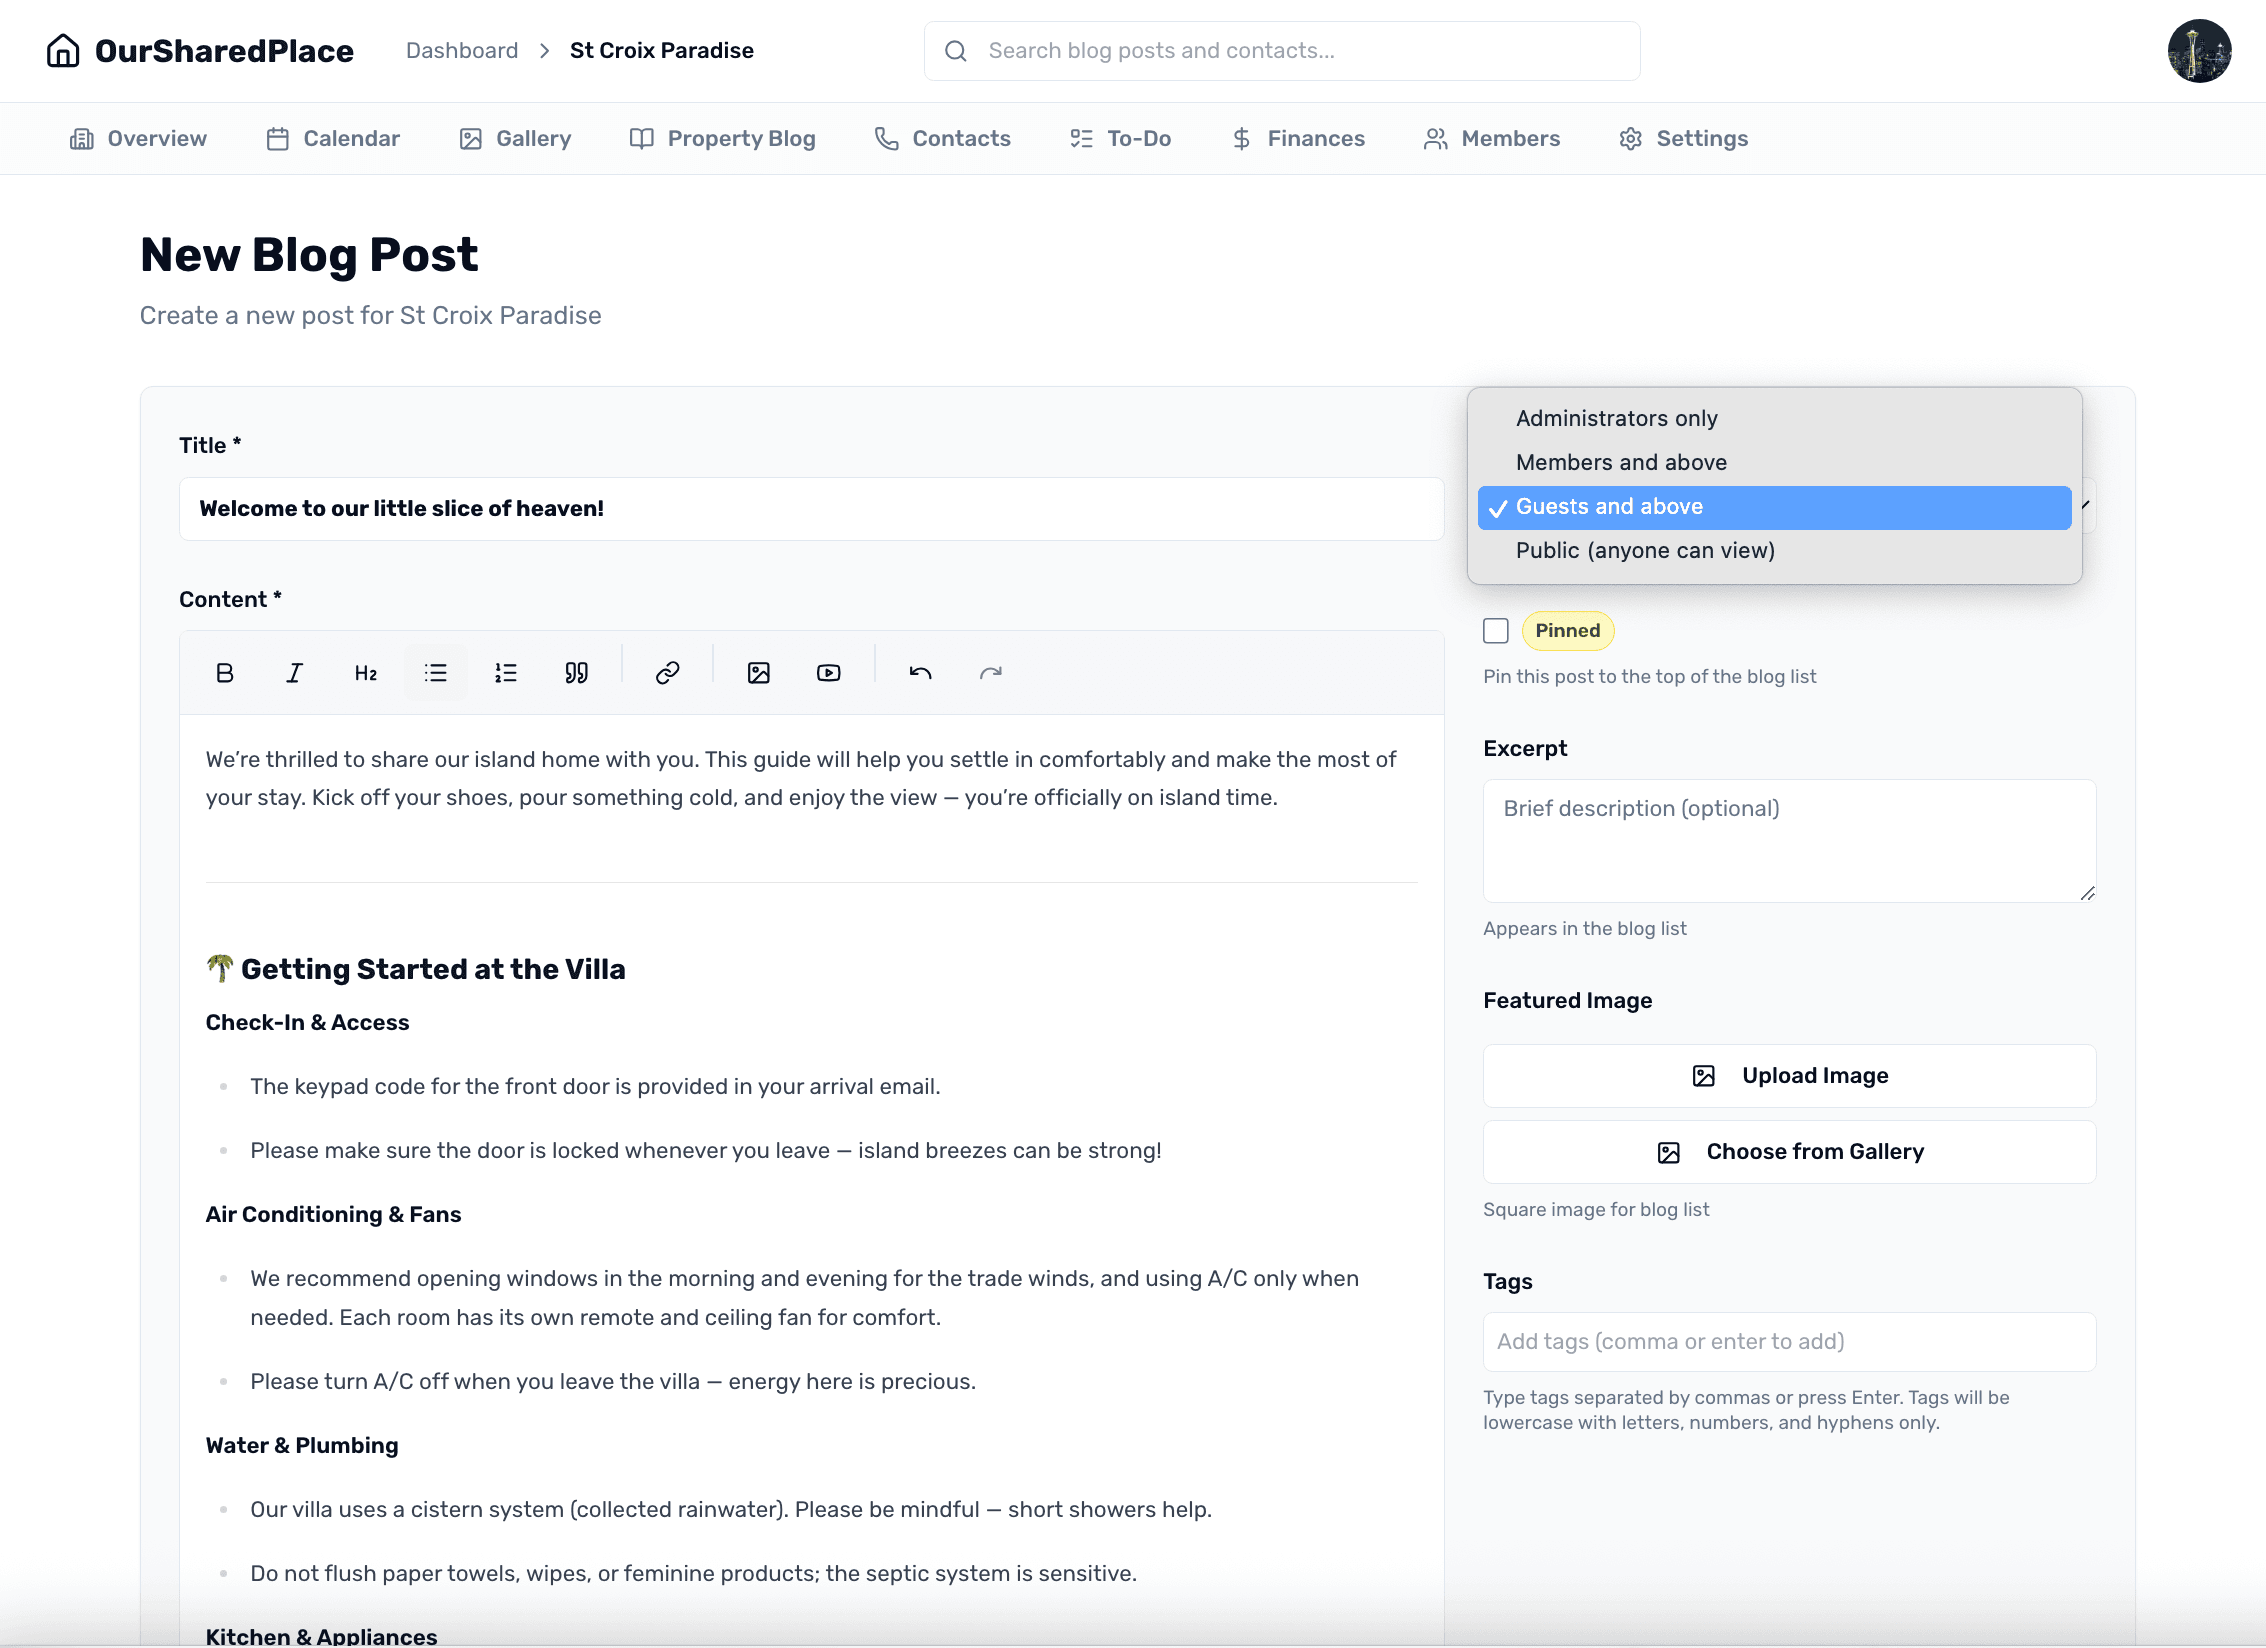Click the Upload Image button

pos(1788,1075)
